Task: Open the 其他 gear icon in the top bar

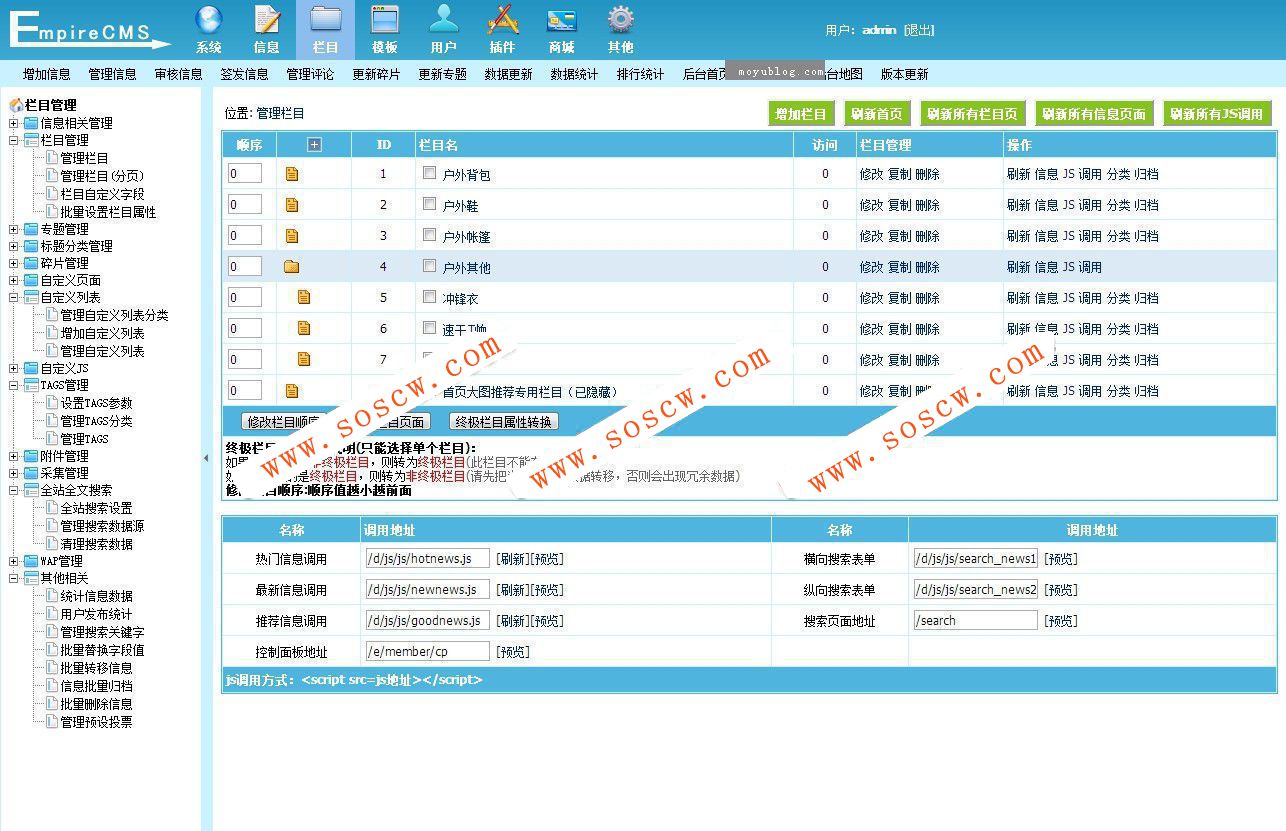Action: [x=621, y=20]
